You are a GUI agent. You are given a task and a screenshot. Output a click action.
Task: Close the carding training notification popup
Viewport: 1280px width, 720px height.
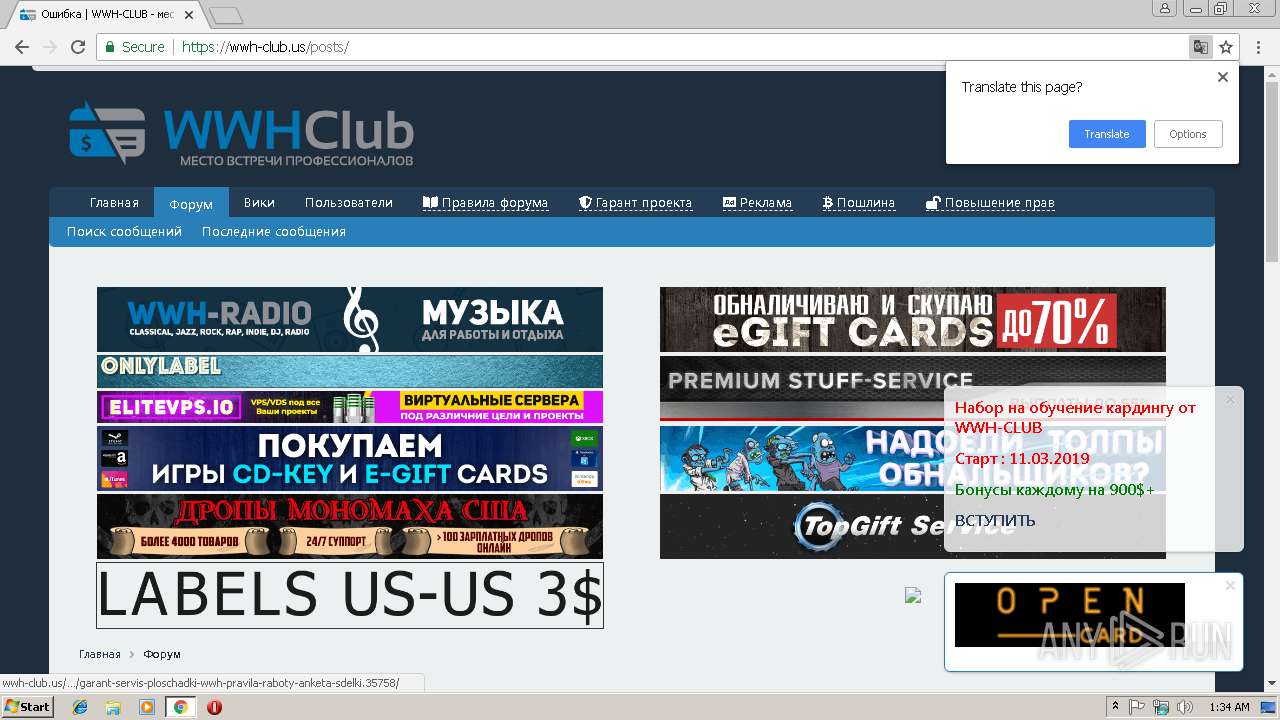1230,400
